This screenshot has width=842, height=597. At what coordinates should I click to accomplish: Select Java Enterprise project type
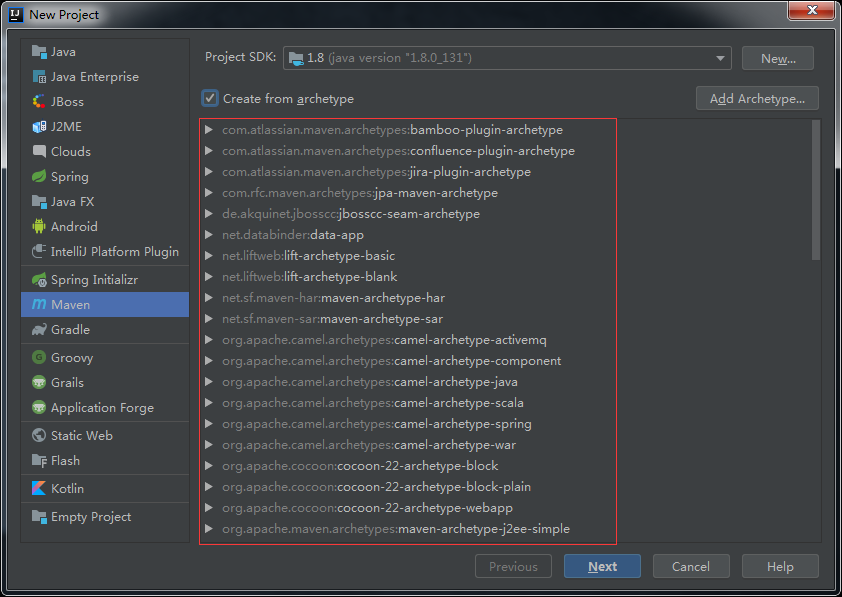(105, 77)
